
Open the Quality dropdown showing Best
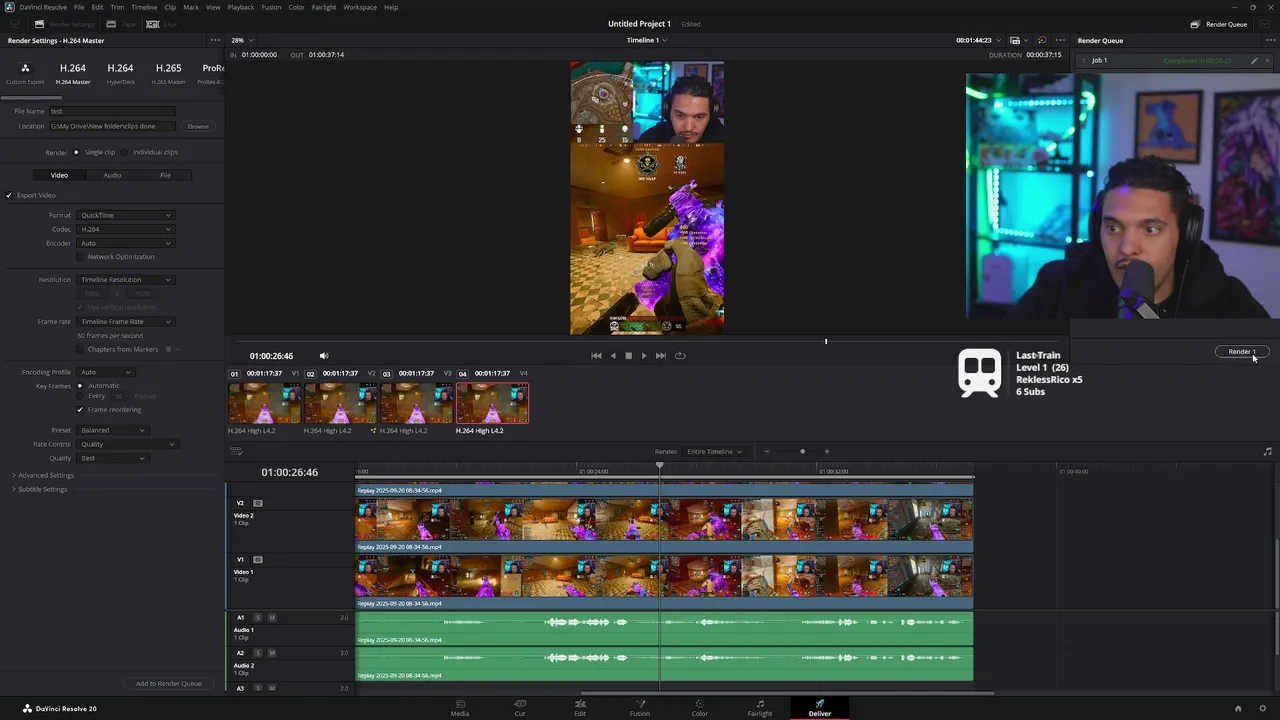[112, 458]
